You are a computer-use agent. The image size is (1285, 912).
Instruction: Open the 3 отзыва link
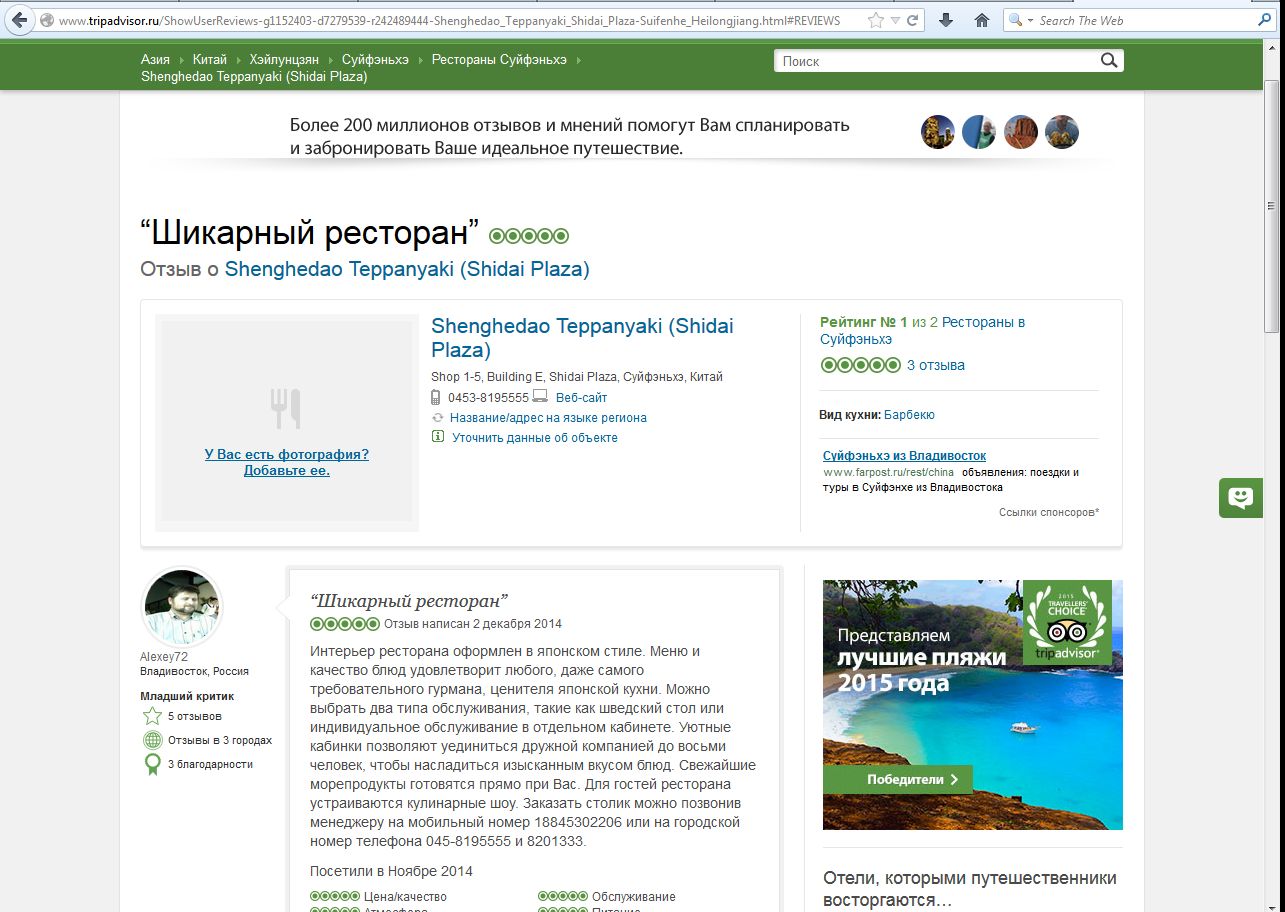pyautogui.click(x=936, y=365)
